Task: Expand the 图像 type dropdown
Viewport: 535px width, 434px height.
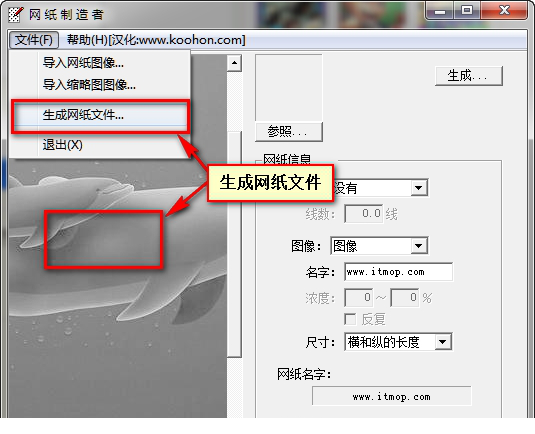Action: coord(419,246)
